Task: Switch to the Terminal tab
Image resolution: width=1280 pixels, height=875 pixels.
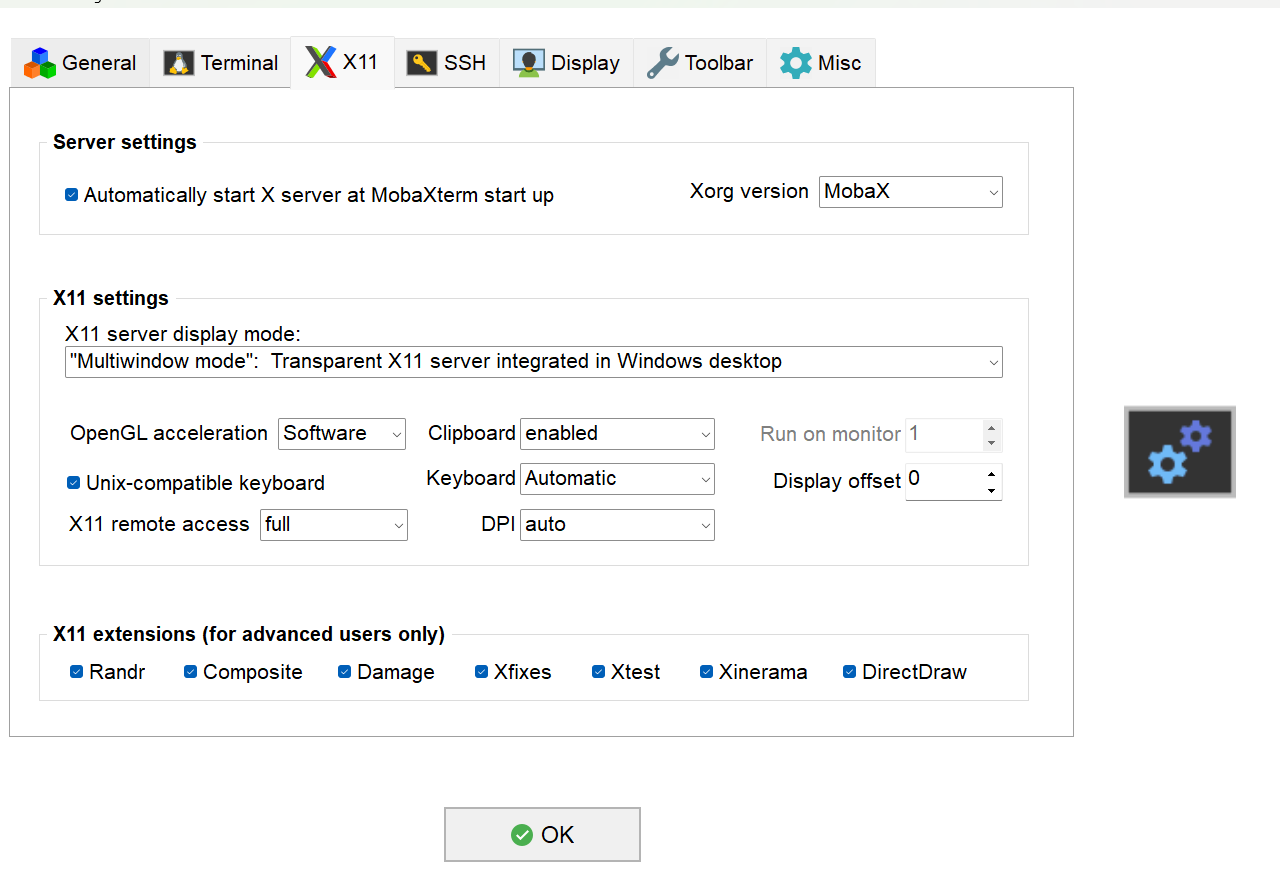Action: pos(220,63)
